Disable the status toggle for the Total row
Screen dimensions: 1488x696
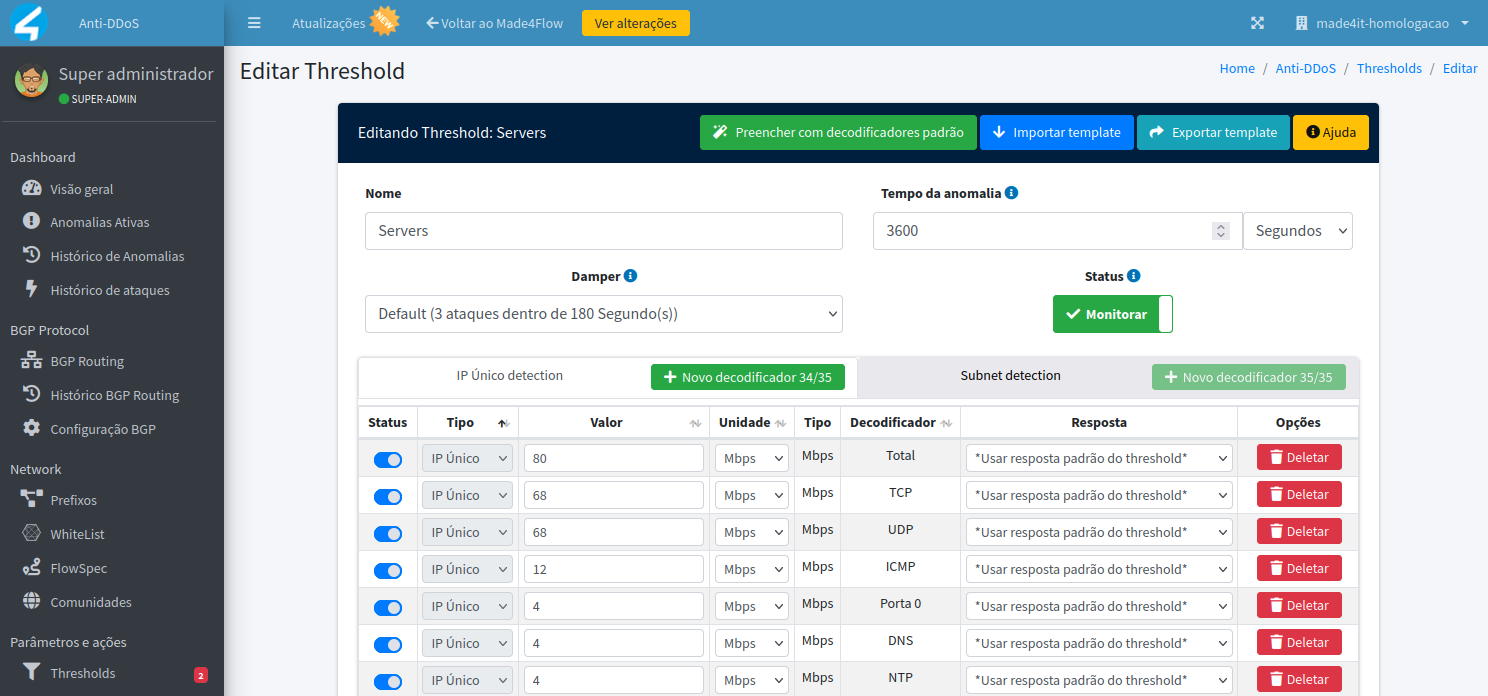coord(388,460)
